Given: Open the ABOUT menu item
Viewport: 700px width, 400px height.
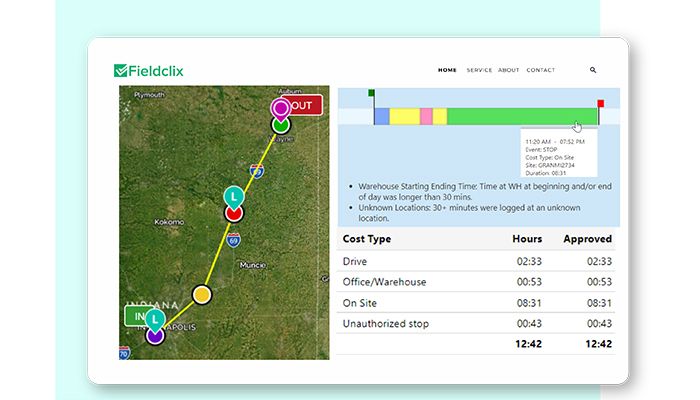Looking at the screenshot, I should 508,70.
